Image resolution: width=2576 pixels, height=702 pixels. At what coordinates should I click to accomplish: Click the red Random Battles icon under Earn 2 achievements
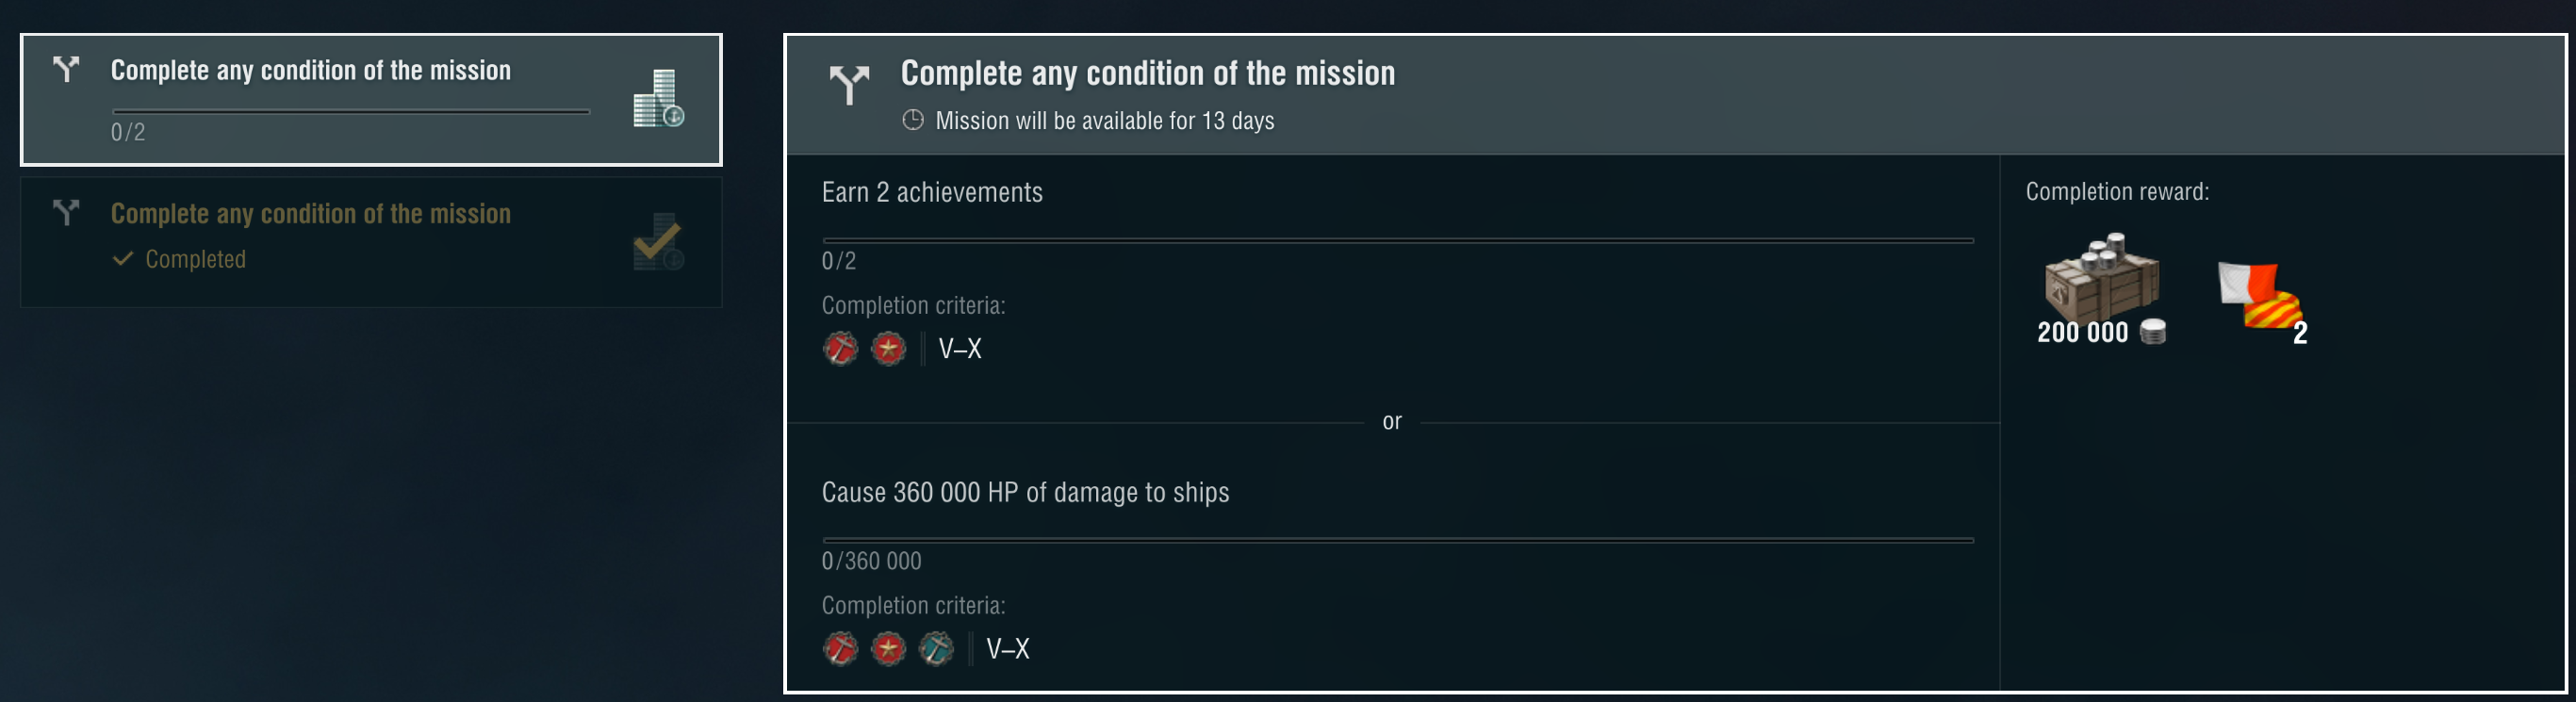[x=840, y=349]
